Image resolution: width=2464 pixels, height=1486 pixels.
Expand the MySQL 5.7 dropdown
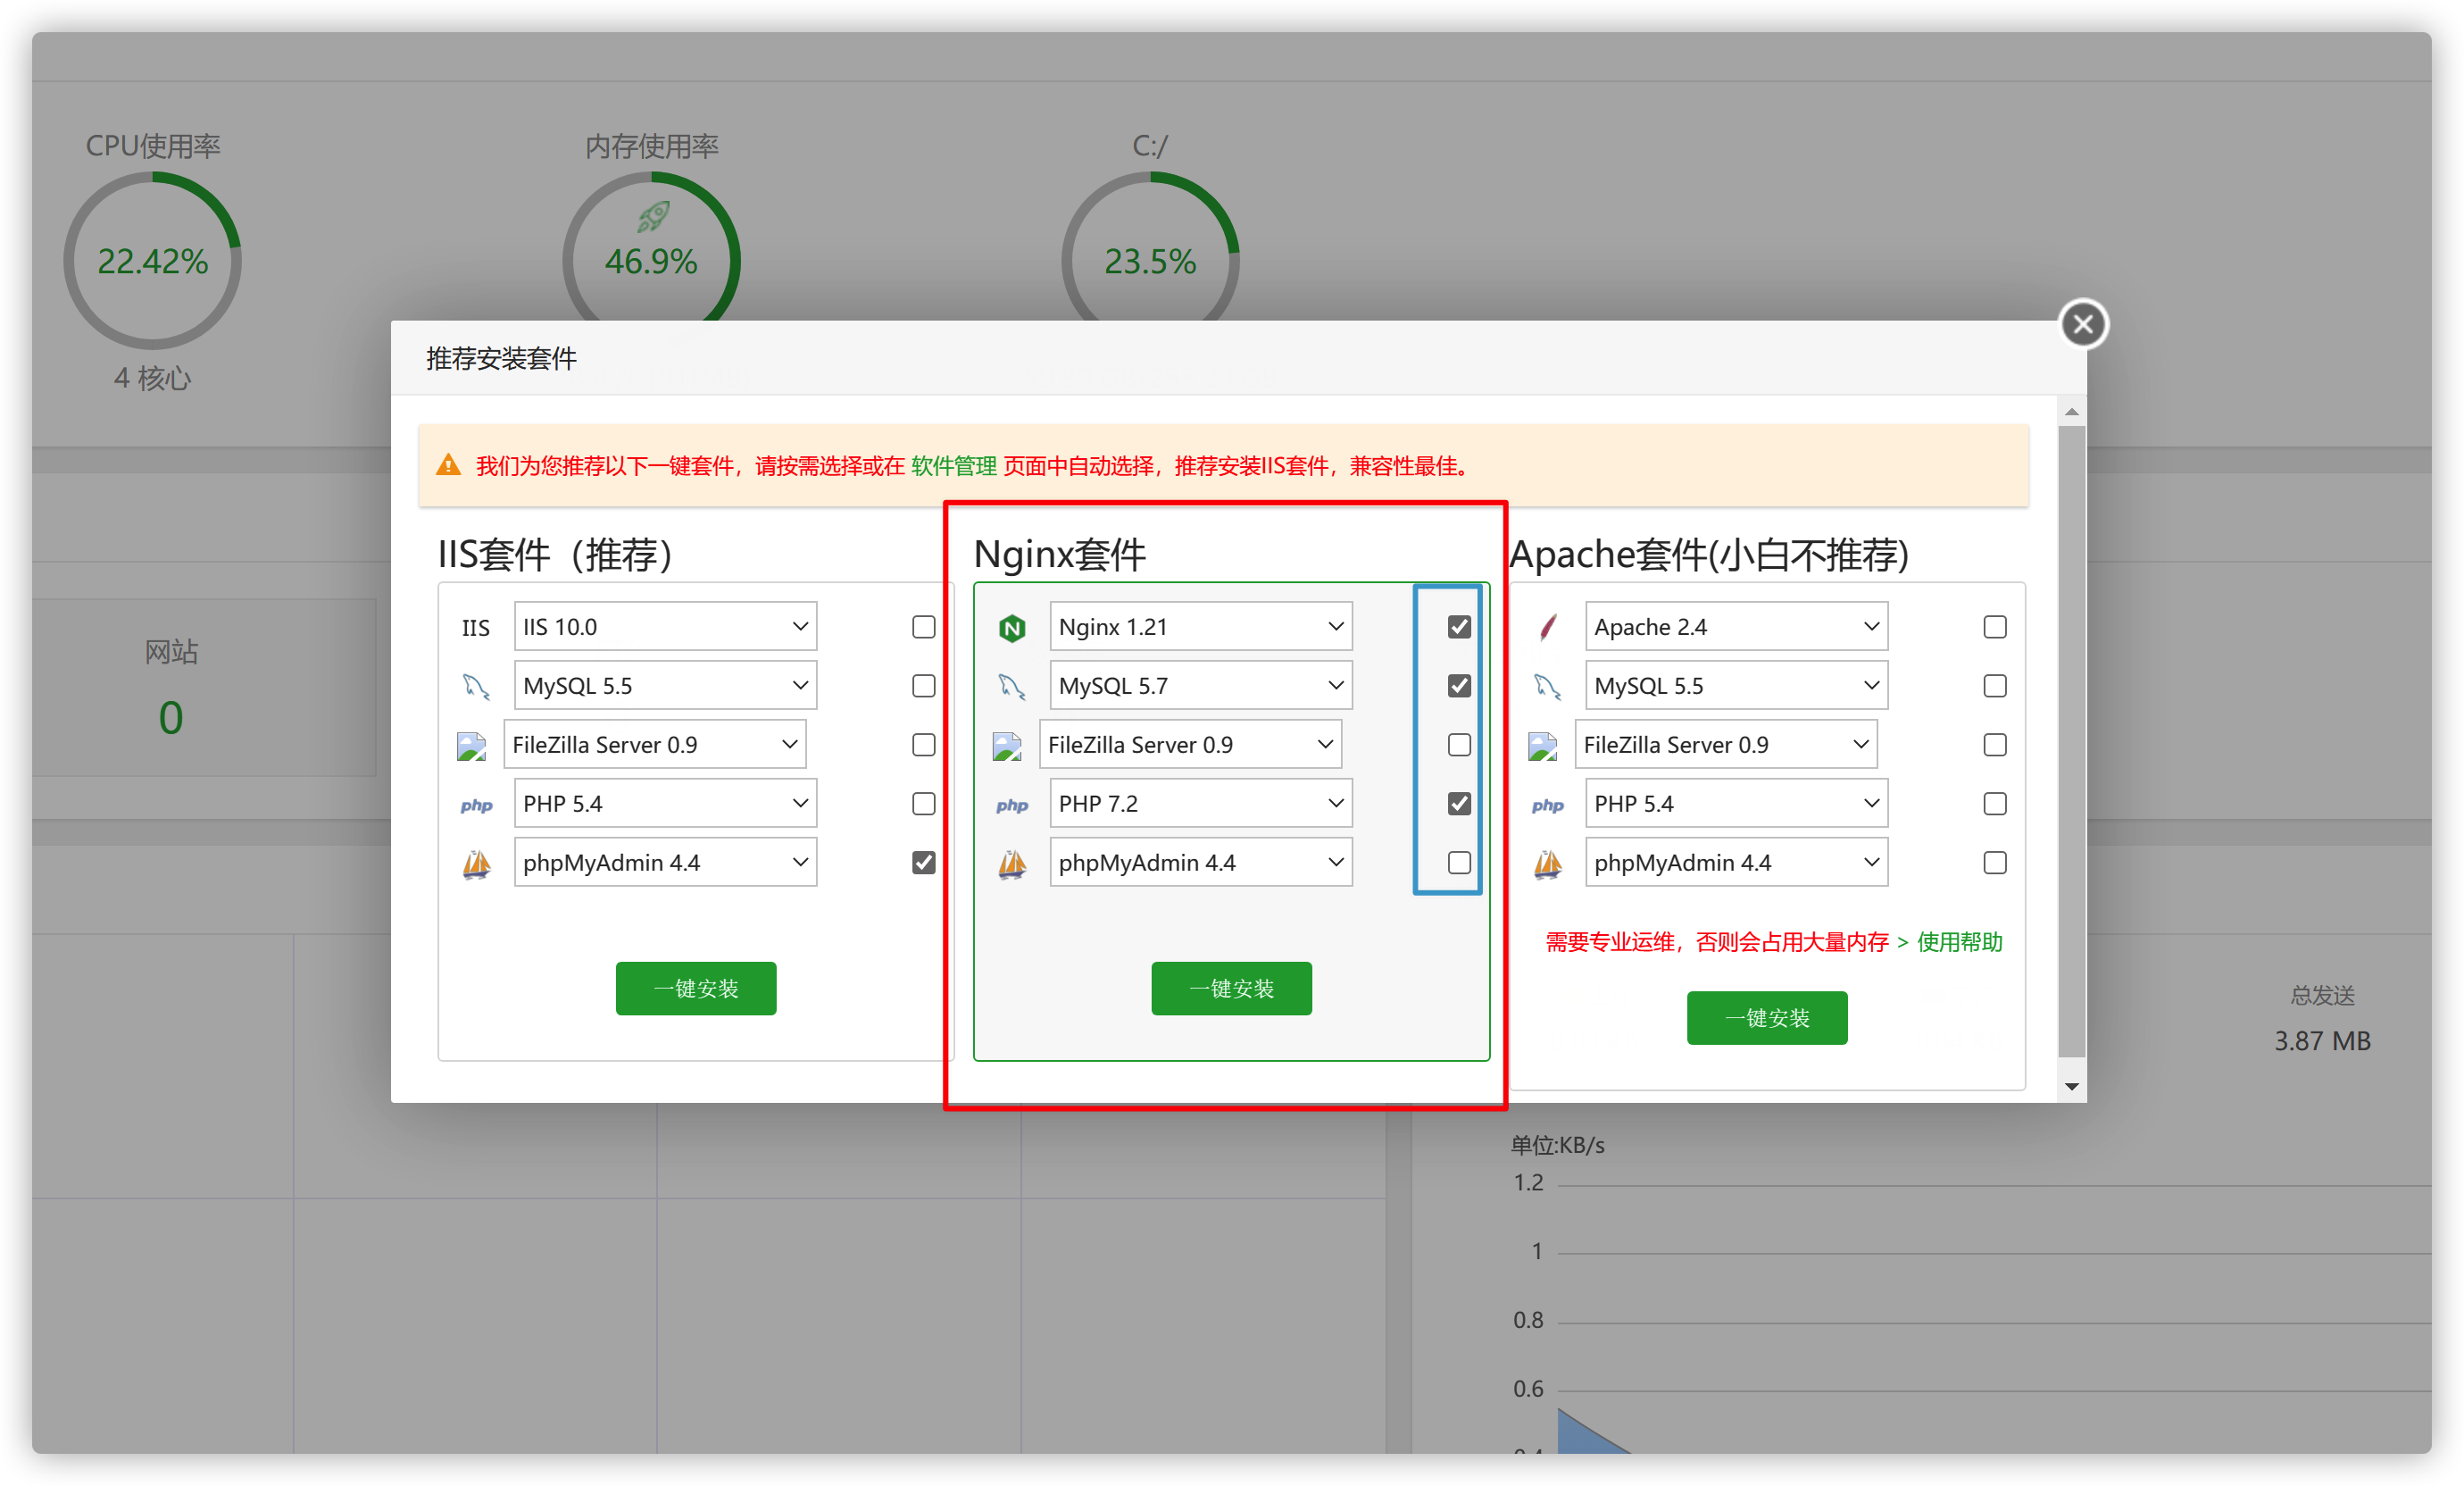1200,686
